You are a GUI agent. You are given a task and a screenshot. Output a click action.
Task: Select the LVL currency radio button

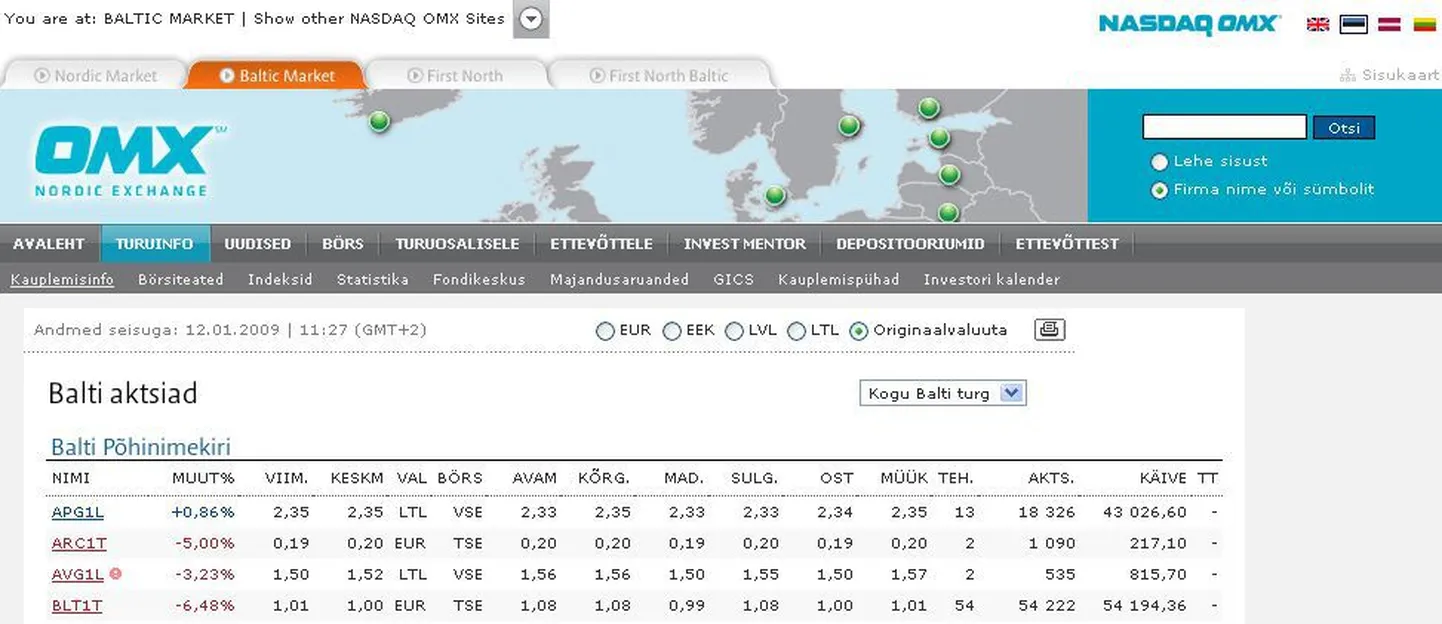[734, 331]
